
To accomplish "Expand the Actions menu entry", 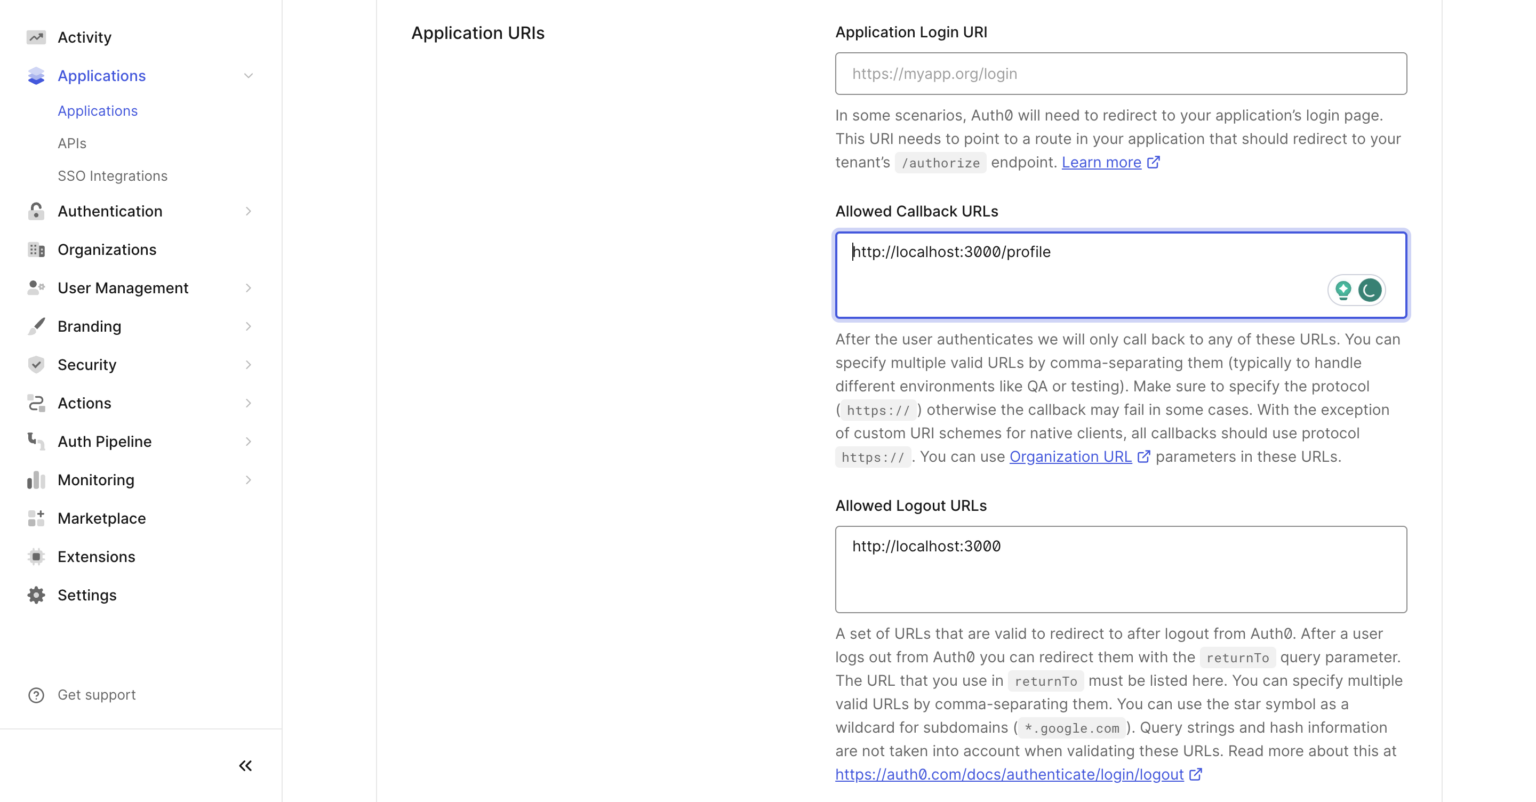I will coord(247,403).
